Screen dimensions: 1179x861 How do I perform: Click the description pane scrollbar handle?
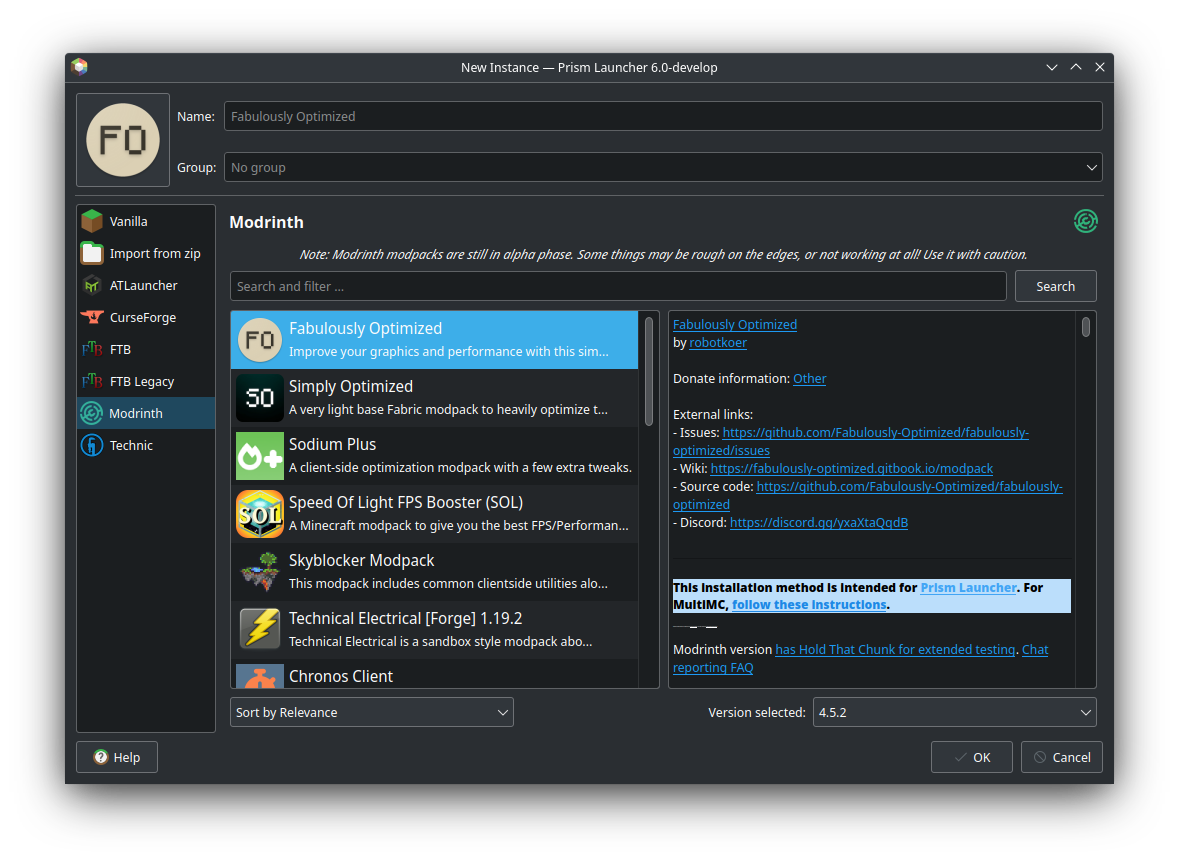1086,327
